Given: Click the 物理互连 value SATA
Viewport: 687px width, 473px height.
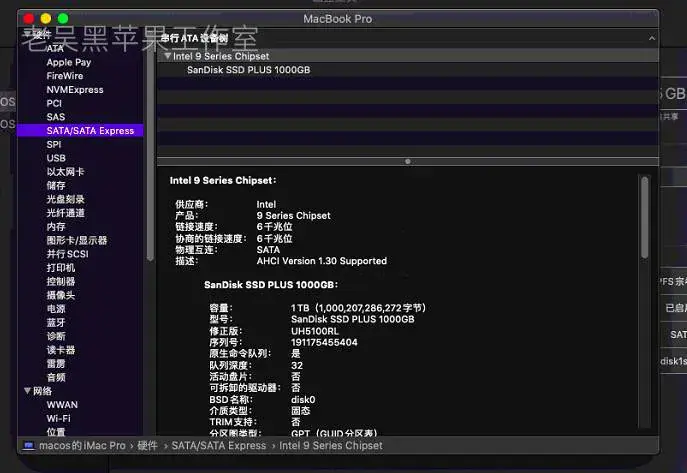Looking at the screenshot, I should pyautogui.click(x=268, y=250).
